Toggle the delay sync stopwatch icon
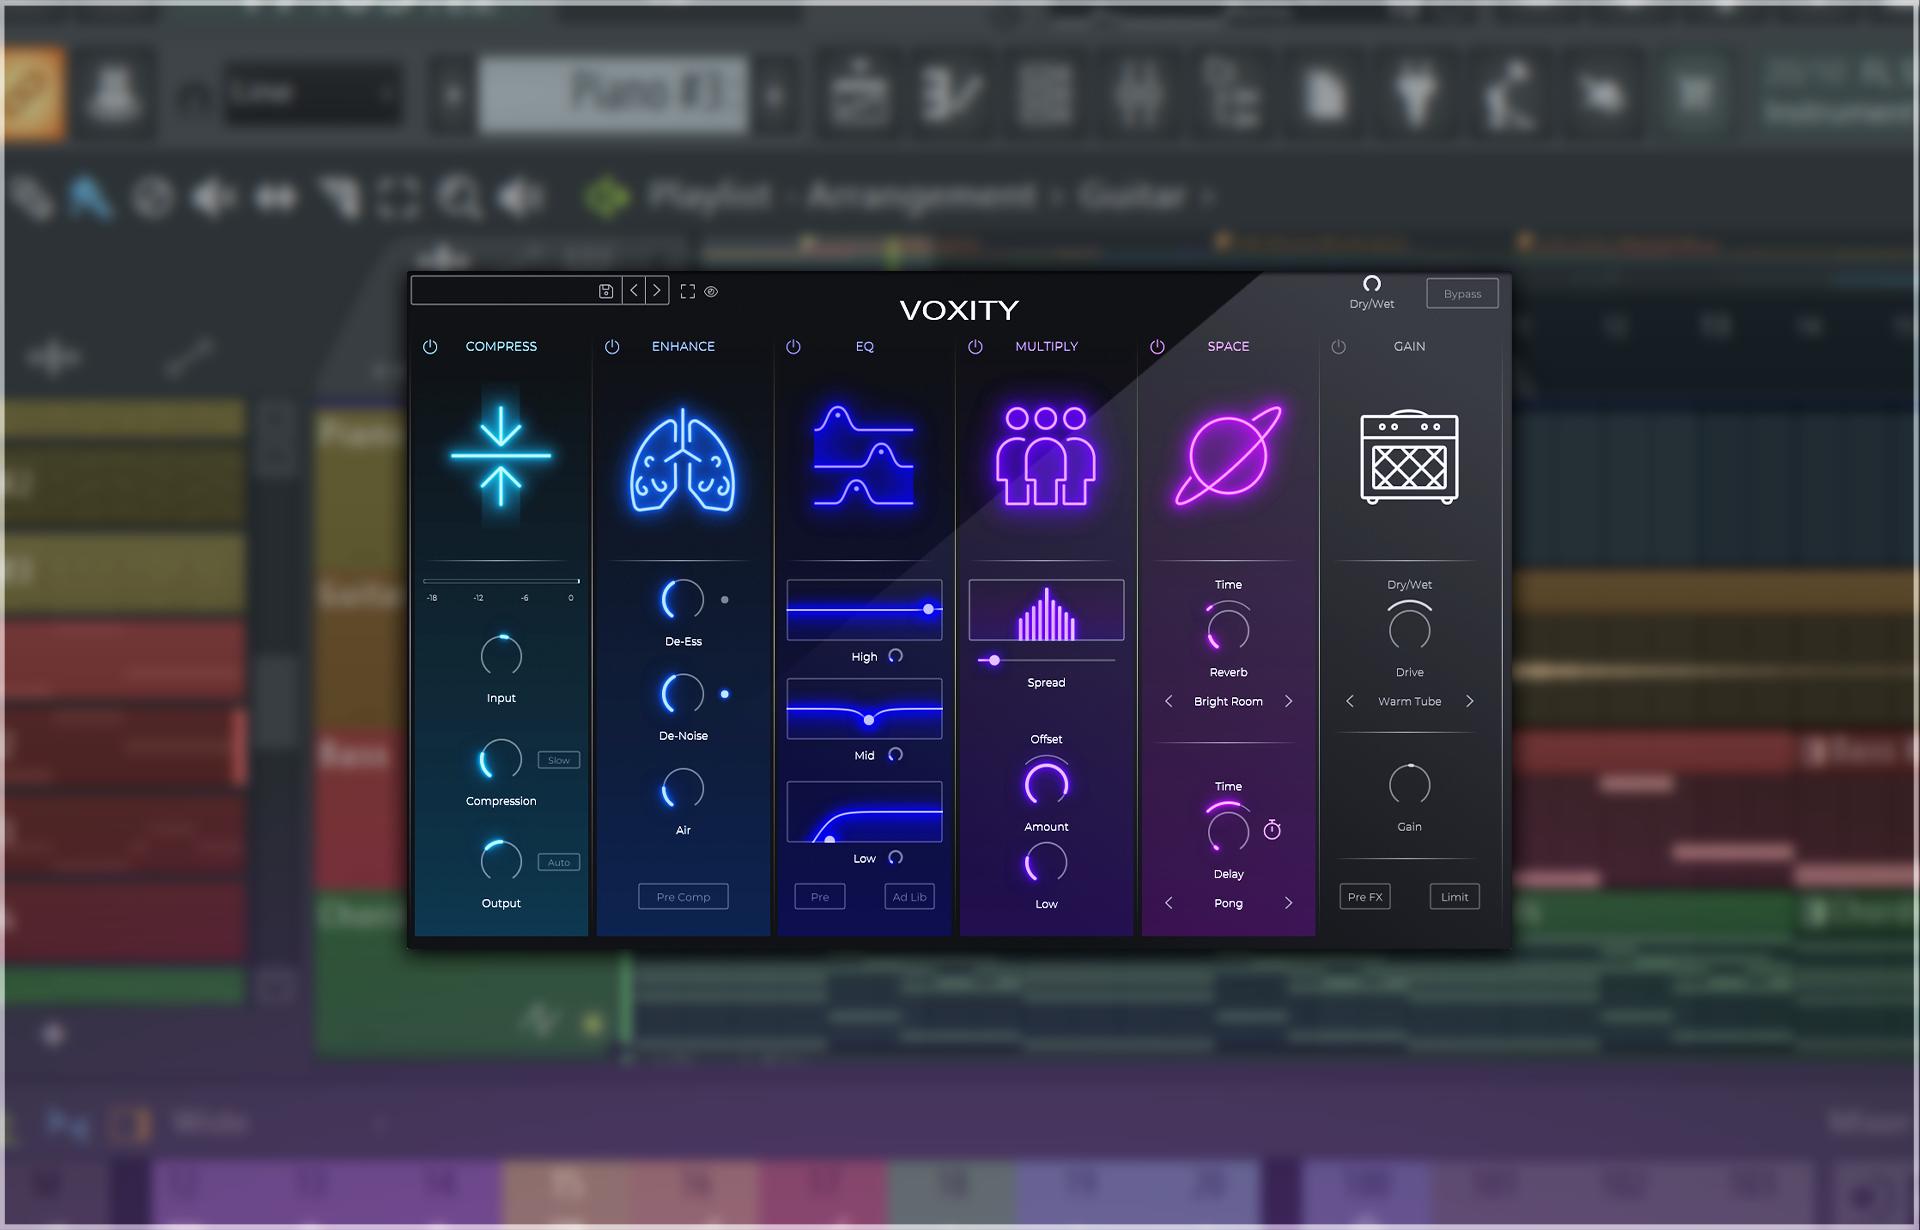Viewport: 1920px width, 1230px height. [1272, 829]
